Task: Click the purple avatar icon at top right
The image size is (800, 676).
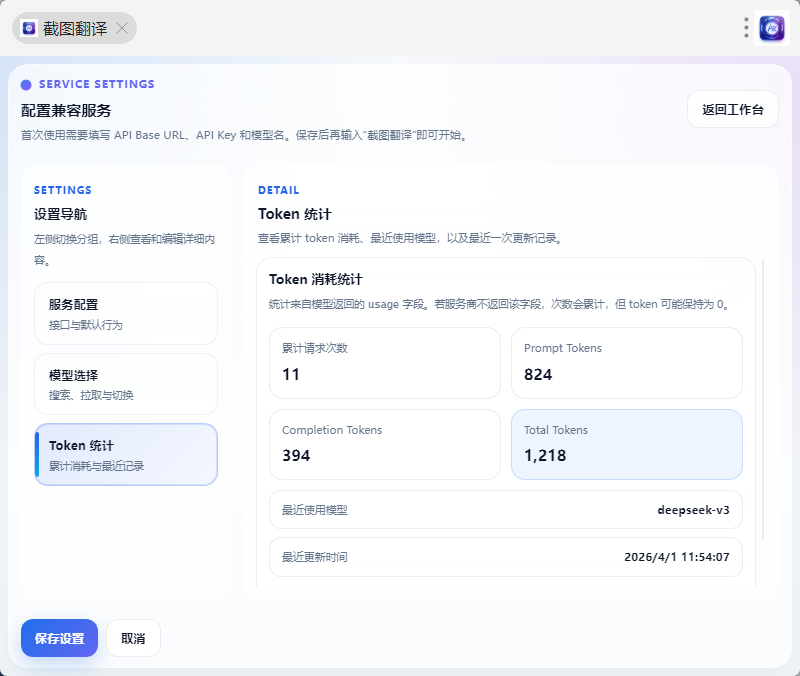Action: 772,28
